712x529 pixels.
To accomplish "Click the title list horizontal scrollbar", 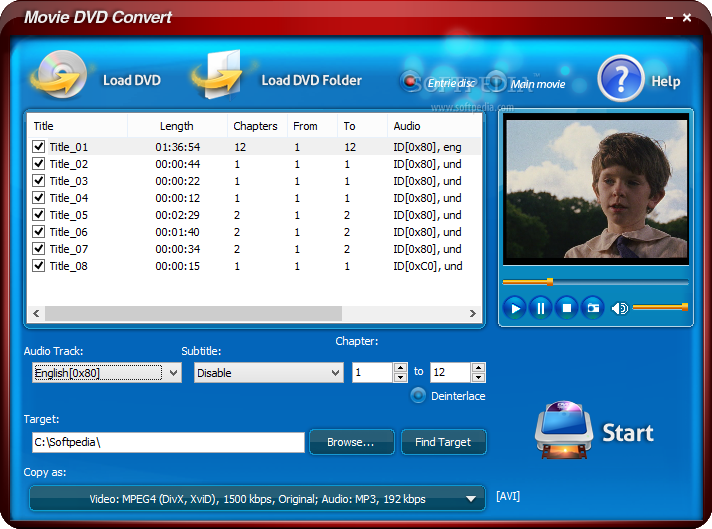I will [x=193, y=313].
